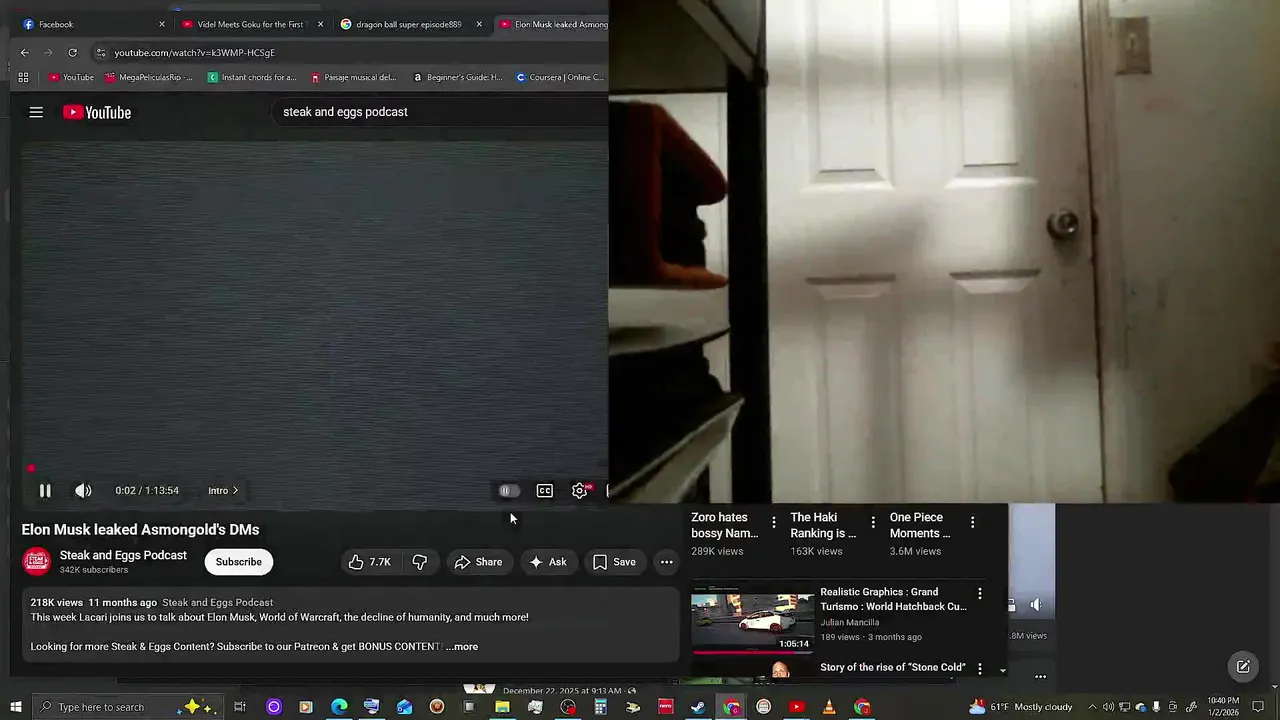Open the player settings gear

580,490
